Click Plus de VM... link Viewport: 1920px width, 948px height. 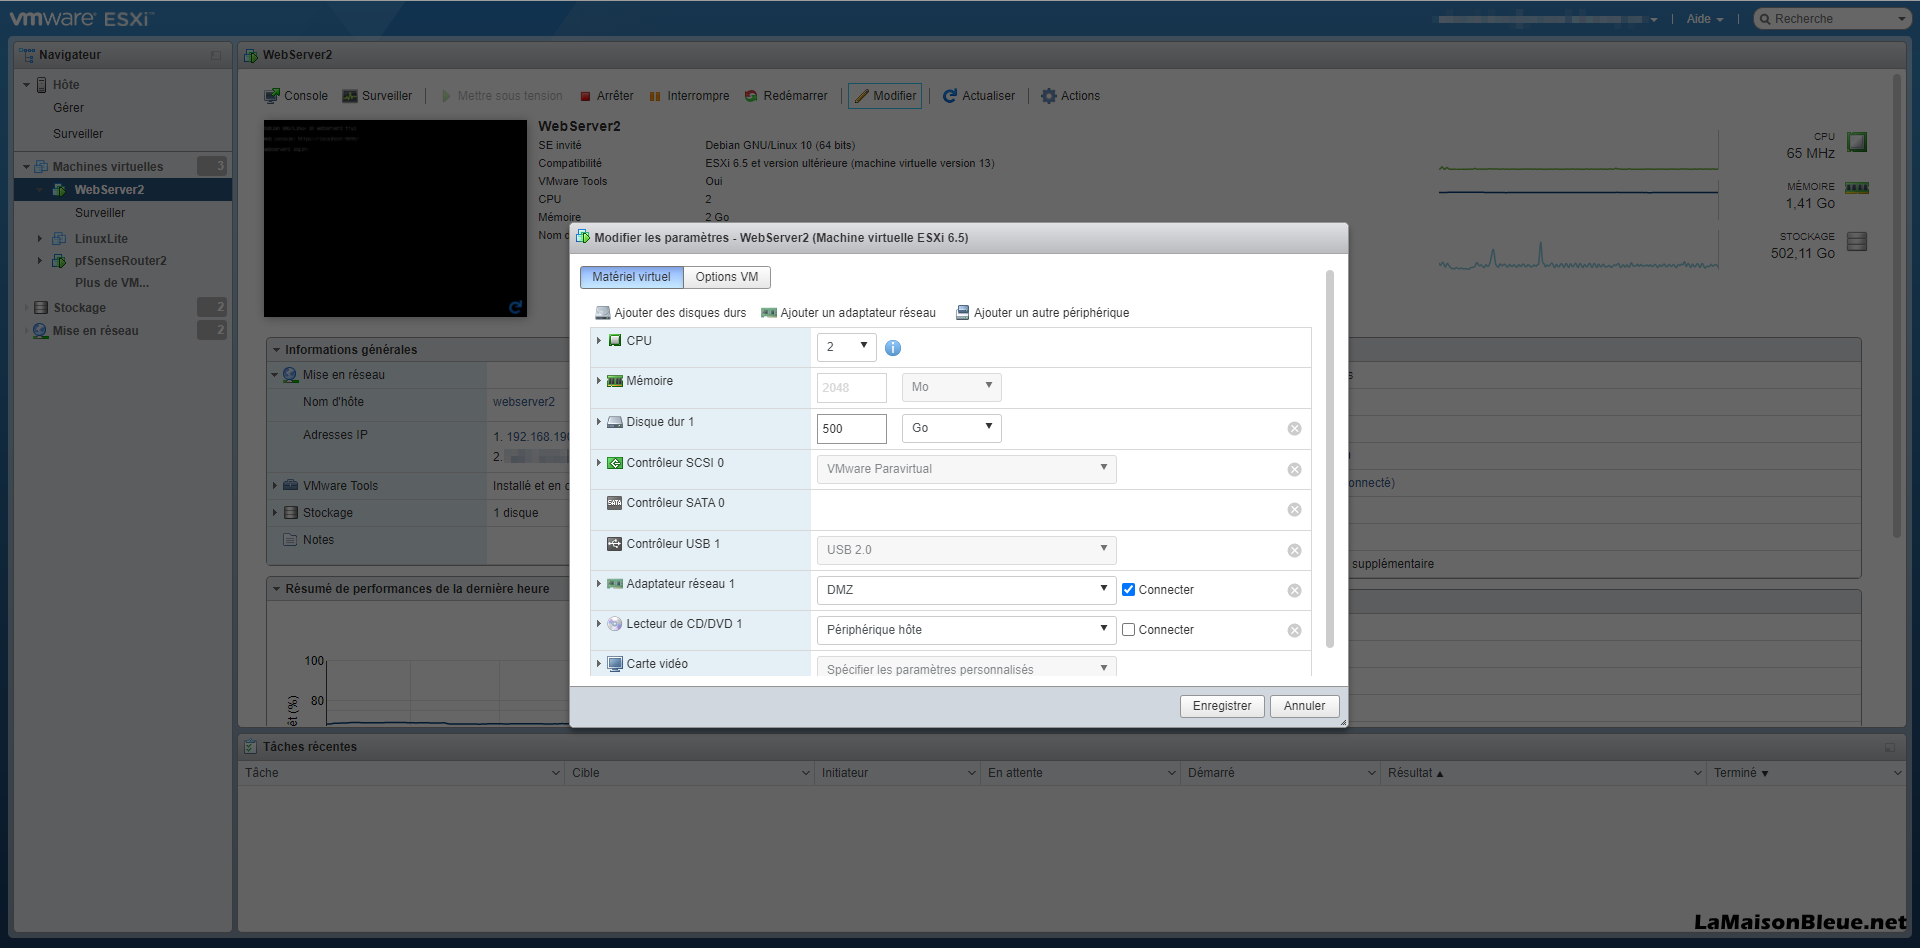pyautogui.click(x=112, y=283)
